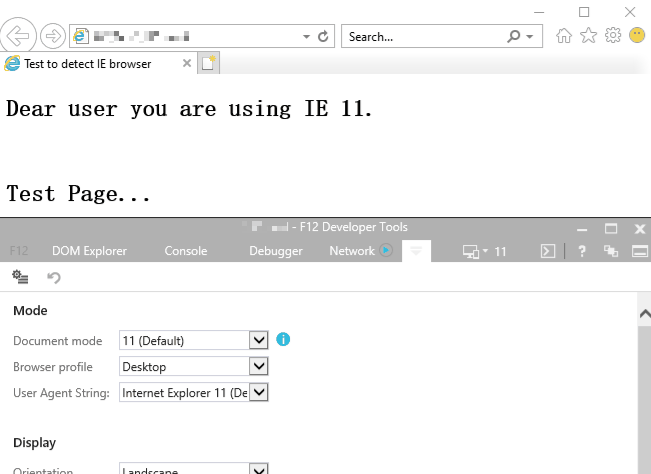Switch to the DOM Explorer tab

(x=89, y=251)
